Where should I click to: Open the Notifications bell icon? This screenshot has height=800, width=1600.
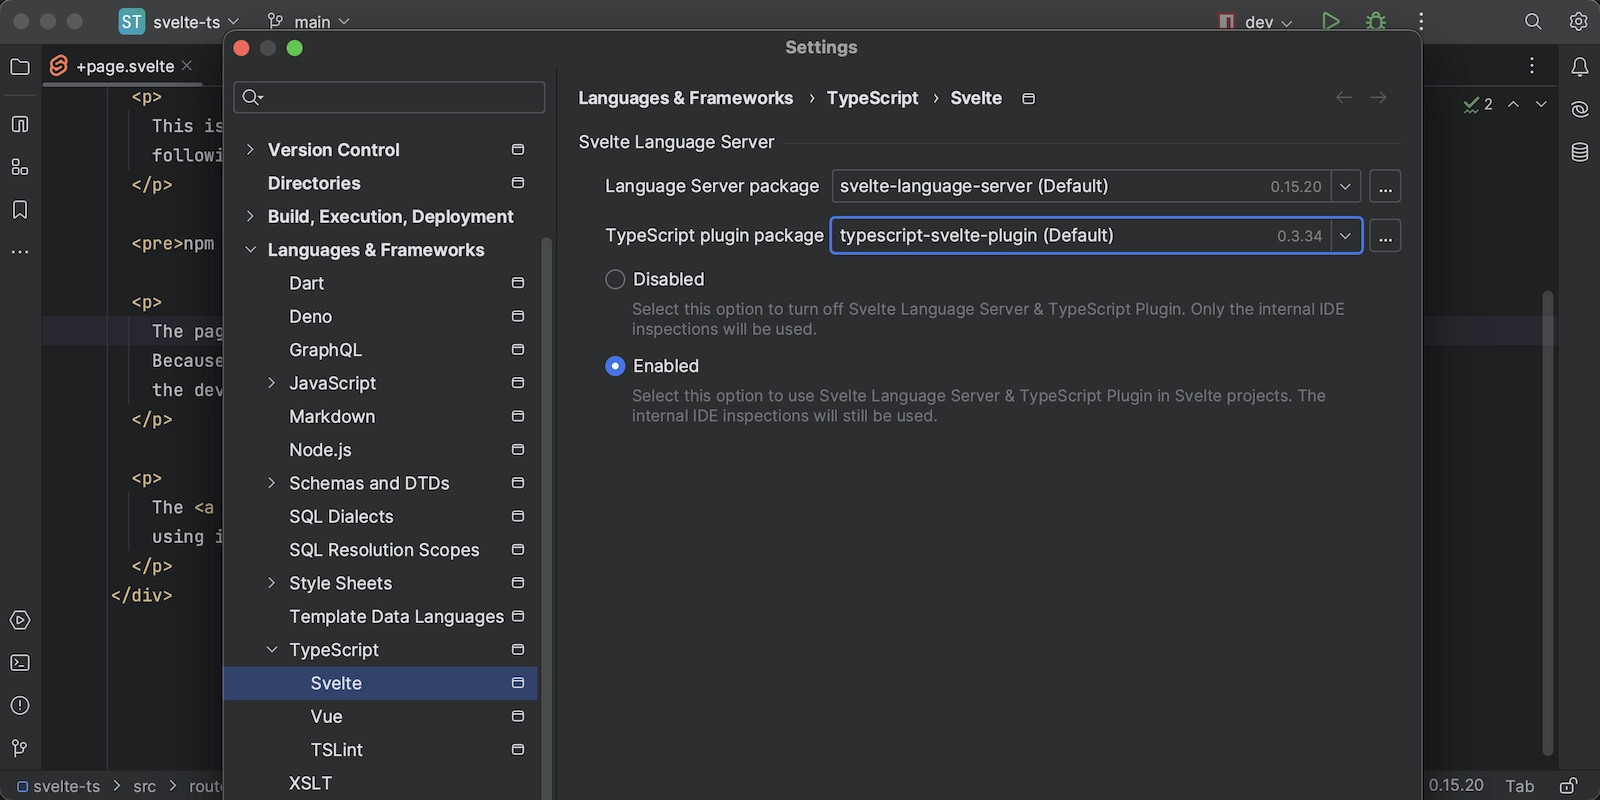[1580, 67]
